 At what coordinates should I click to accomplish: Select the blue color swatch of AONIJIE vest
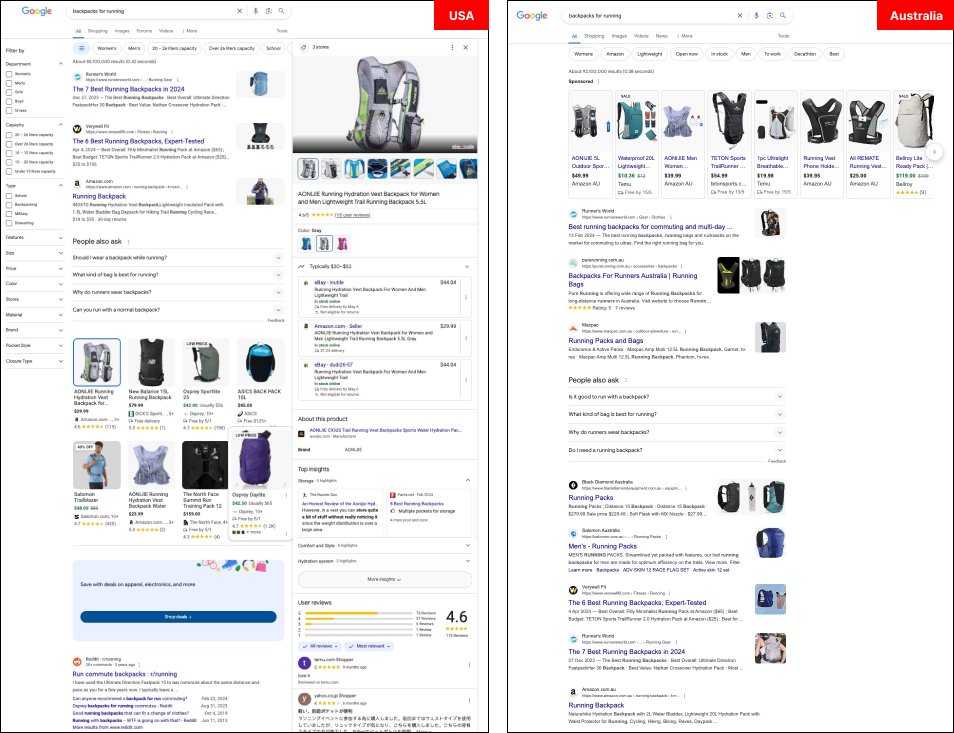307,244
